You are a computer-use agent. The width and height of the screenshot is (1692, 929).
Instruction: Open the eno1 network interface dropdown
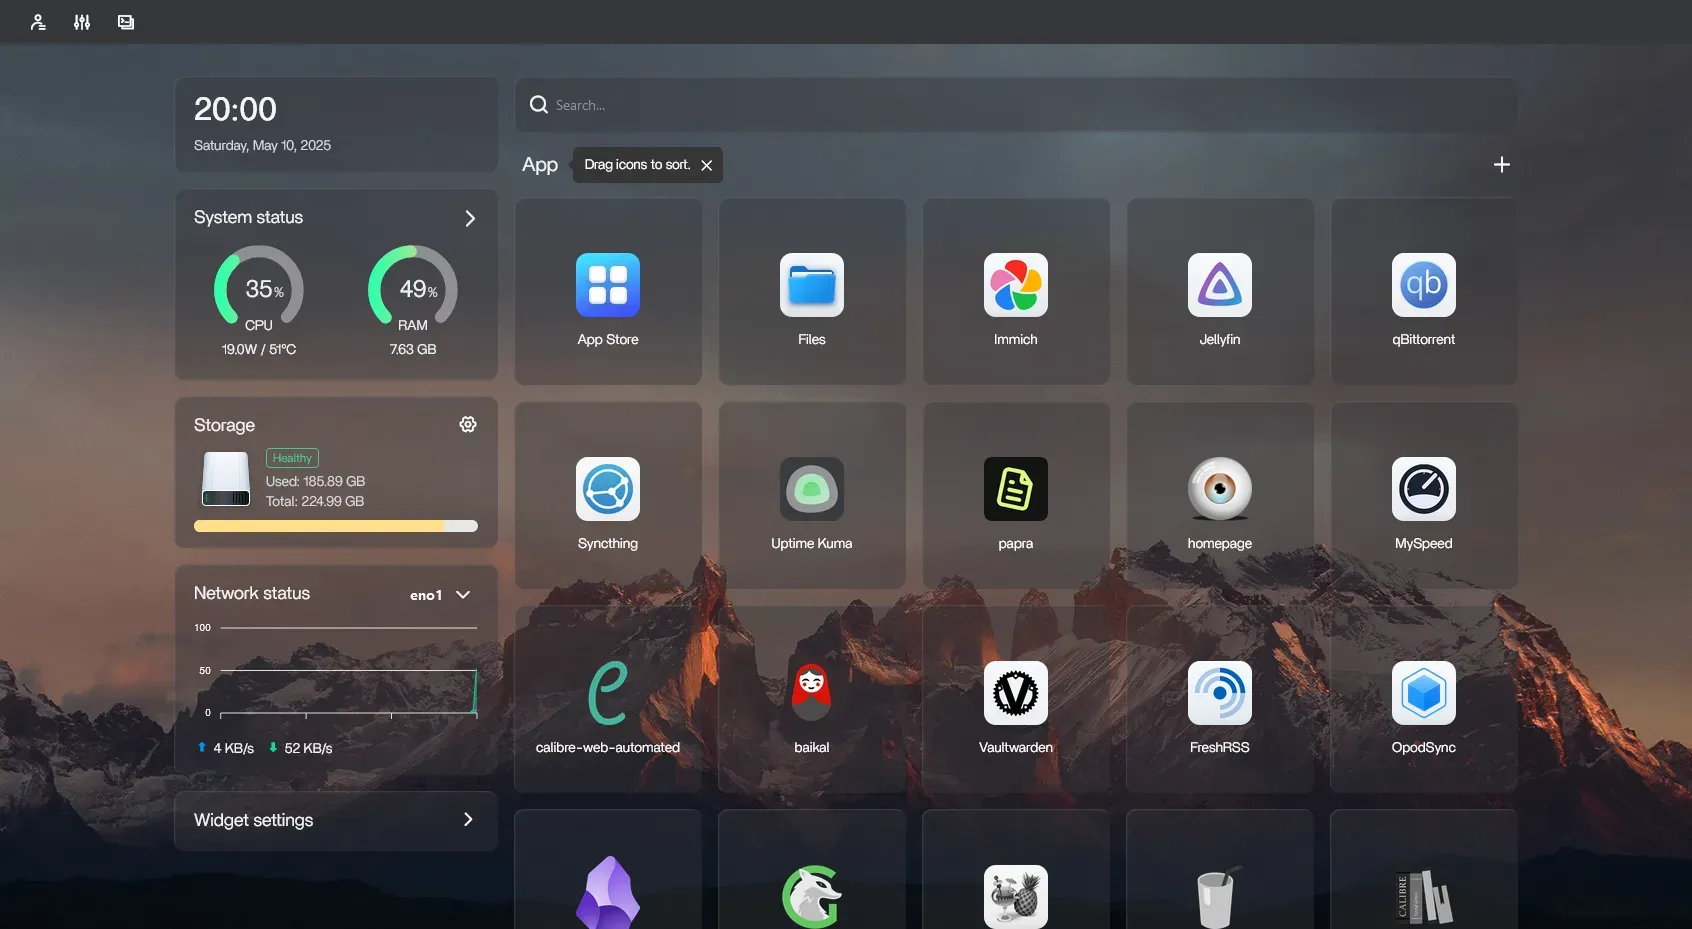click(440, 595)
